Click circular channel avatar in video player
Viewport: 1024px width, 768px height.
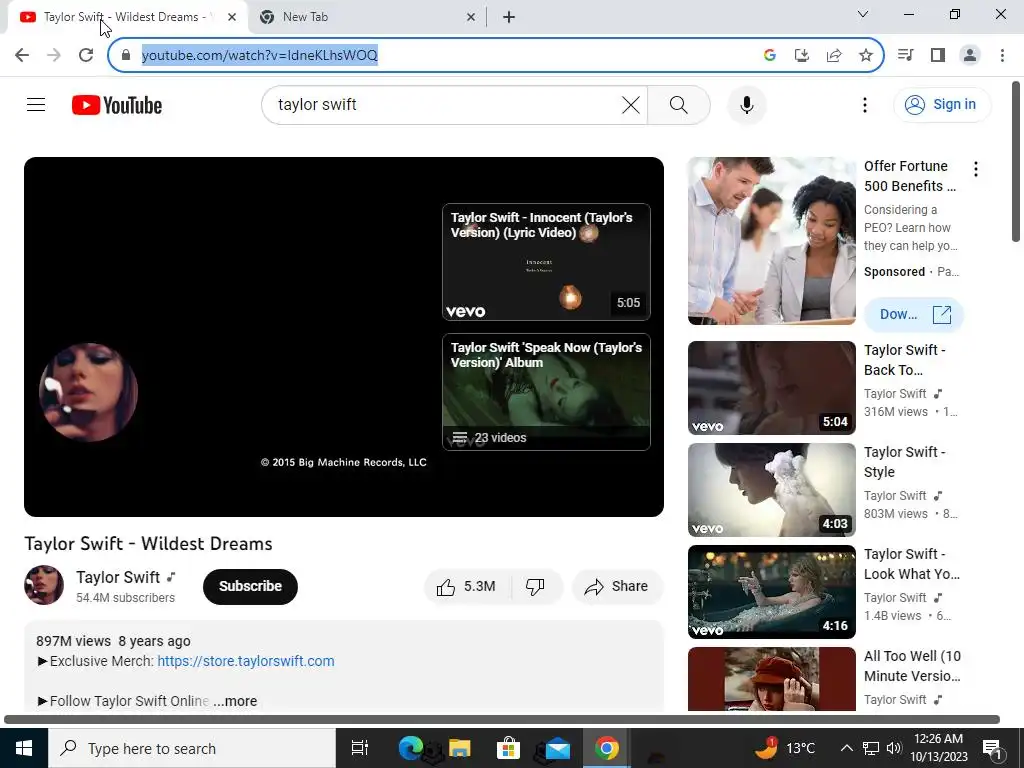[x=88, y=392]
